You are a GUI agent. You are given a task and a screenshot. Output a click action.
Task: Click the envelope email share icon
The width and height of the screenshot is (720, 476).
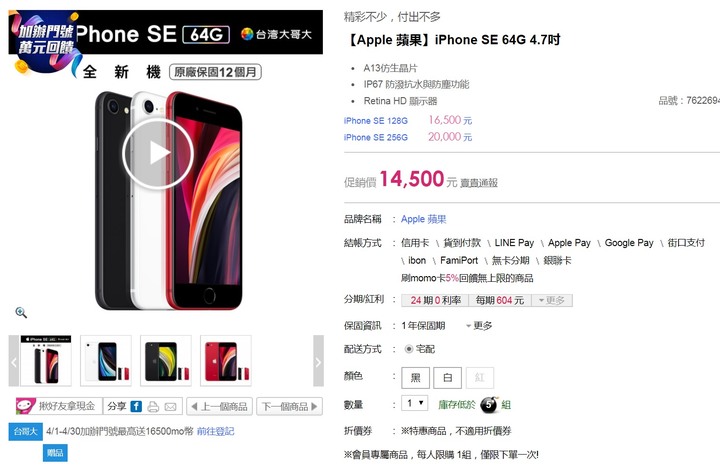[170, 407]
